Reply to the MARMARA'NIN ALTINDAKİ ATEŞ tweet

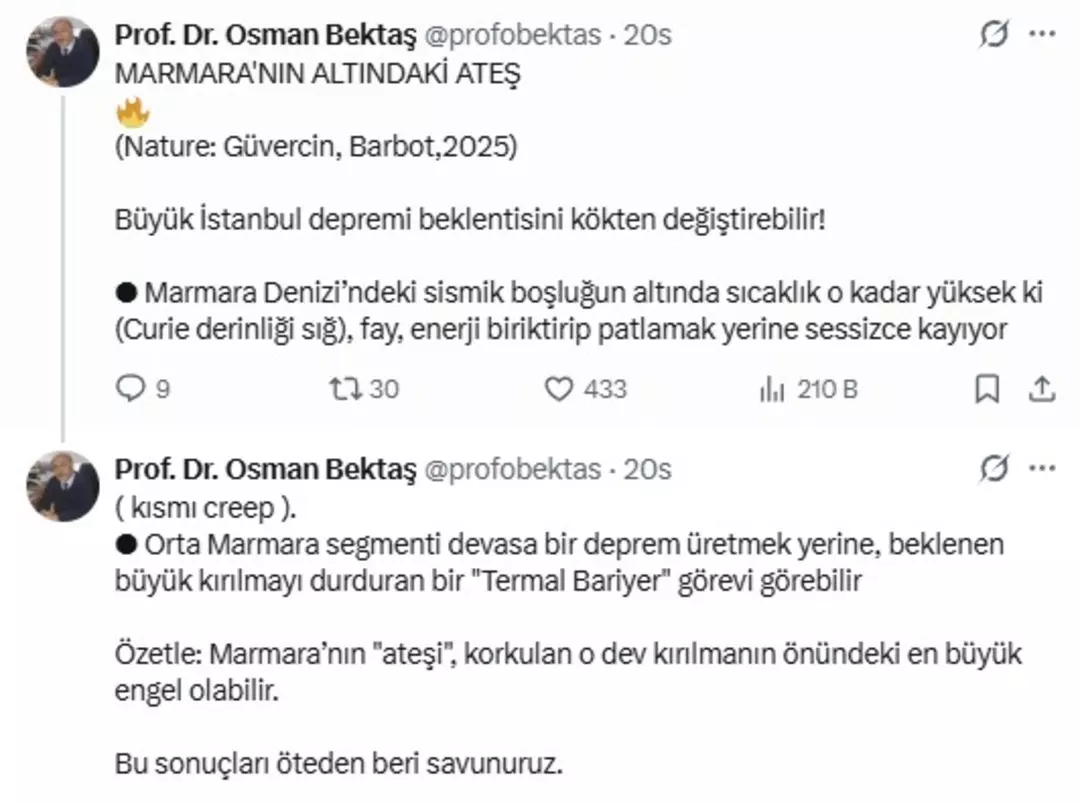coord(131,389)
